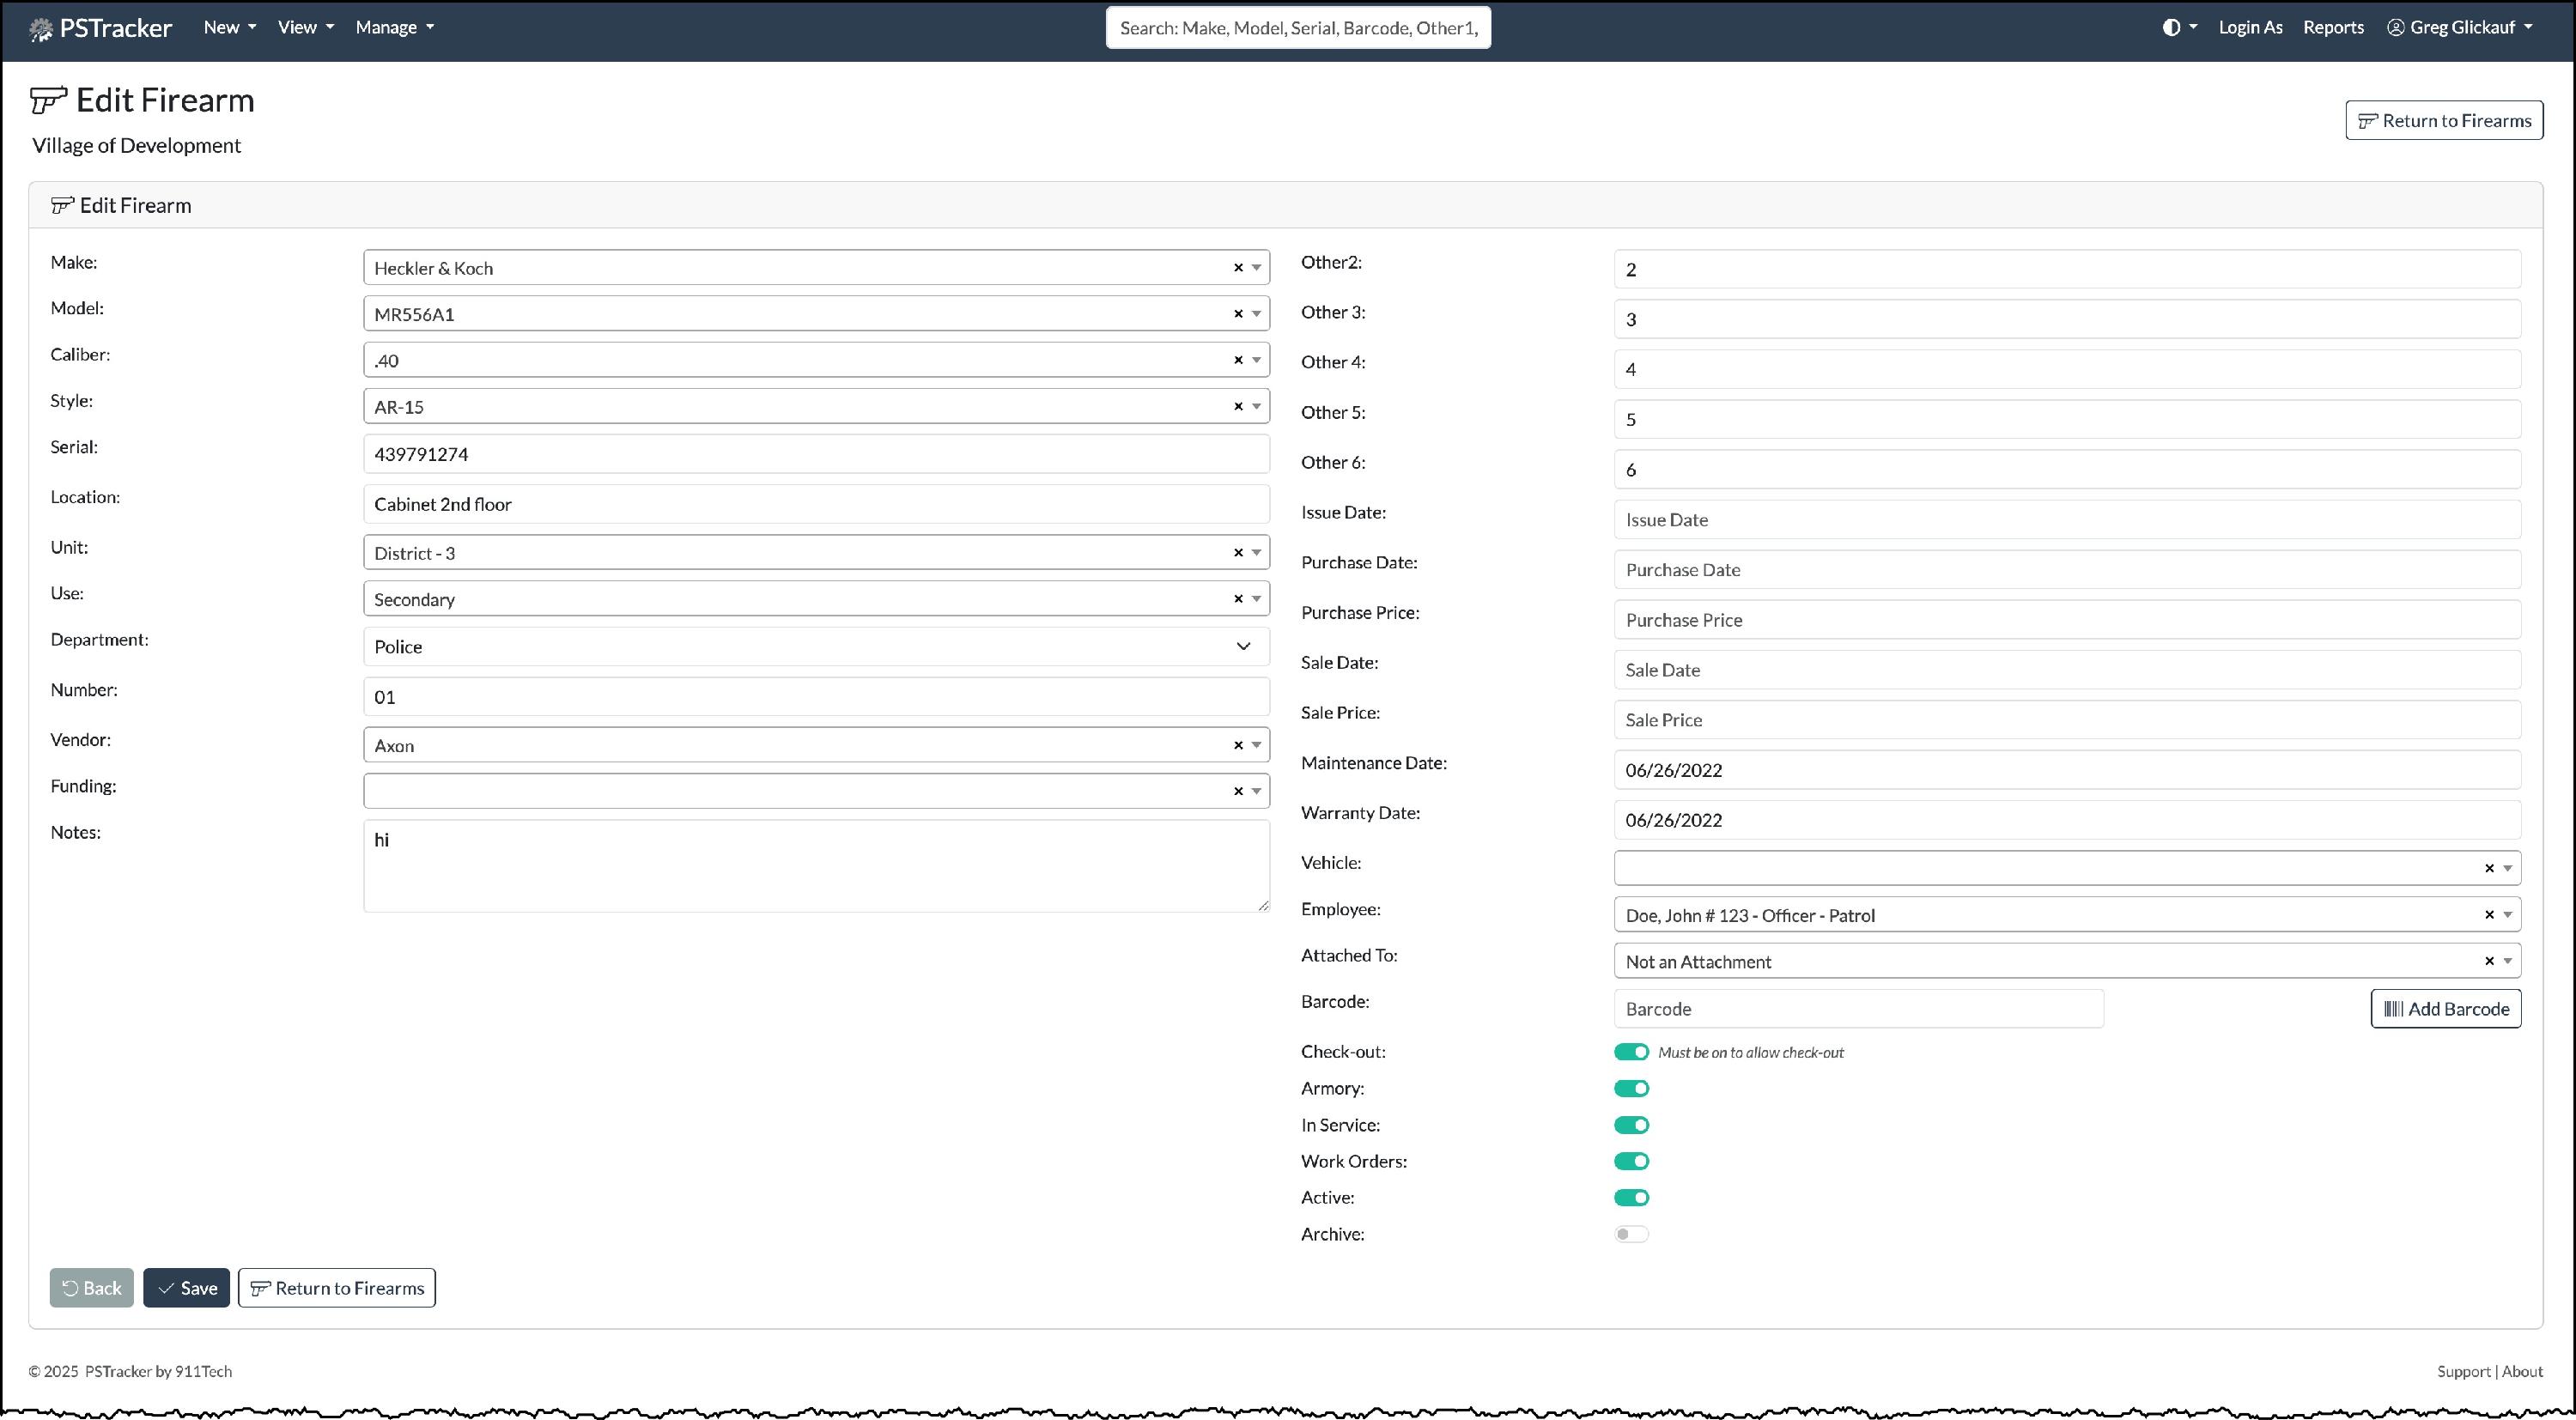Open the Style AR-15 dropdown arrow
Screen dimensions: 2576x1420
click(x=1256, y=407)
